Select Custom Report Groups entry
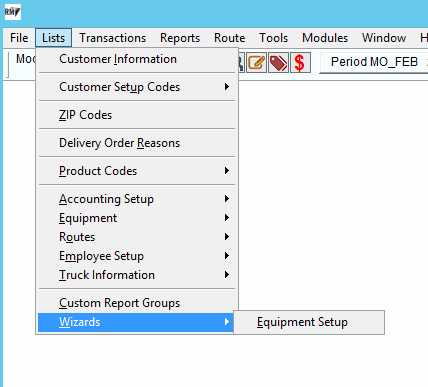 137,303
